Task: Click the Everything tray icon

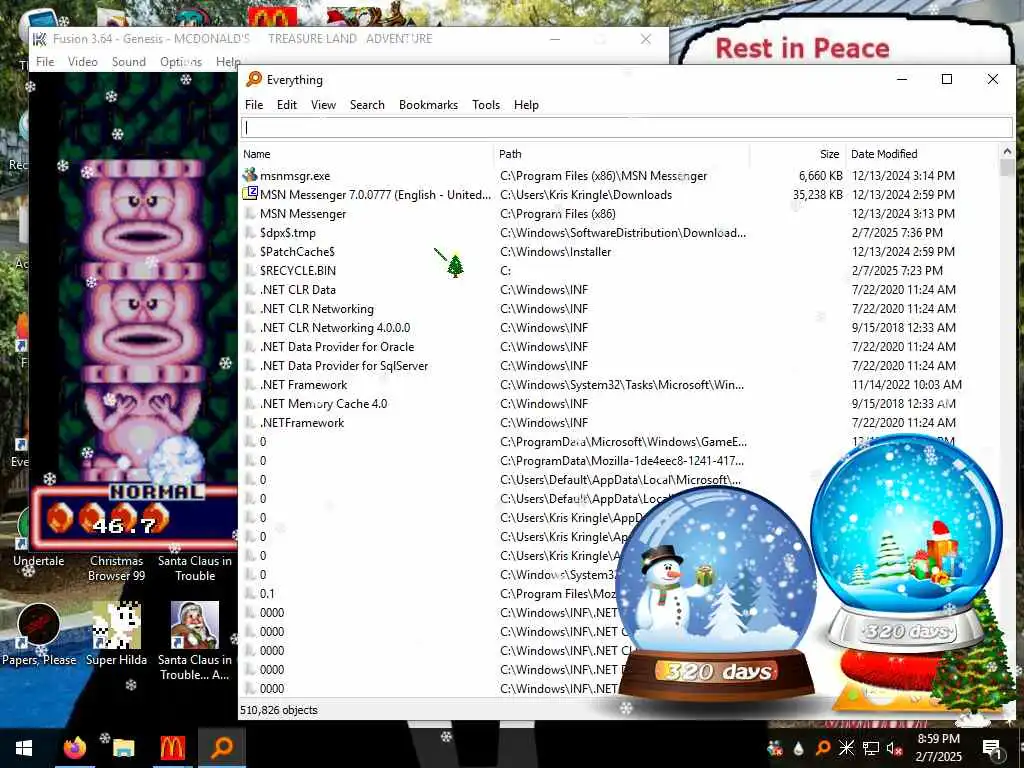Action: click(x=823, y=748)
